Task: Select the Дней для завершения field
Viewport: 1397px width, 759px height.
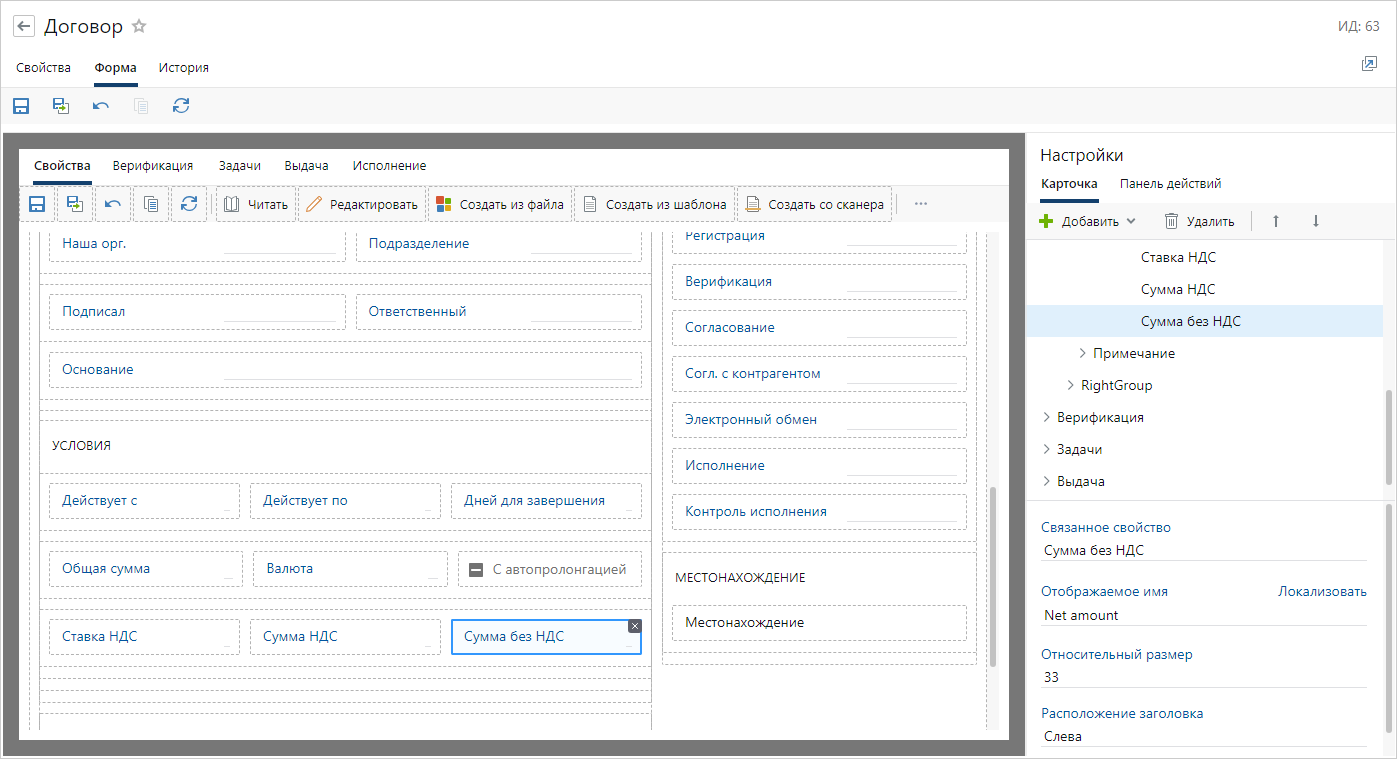Action: (546, 501)
